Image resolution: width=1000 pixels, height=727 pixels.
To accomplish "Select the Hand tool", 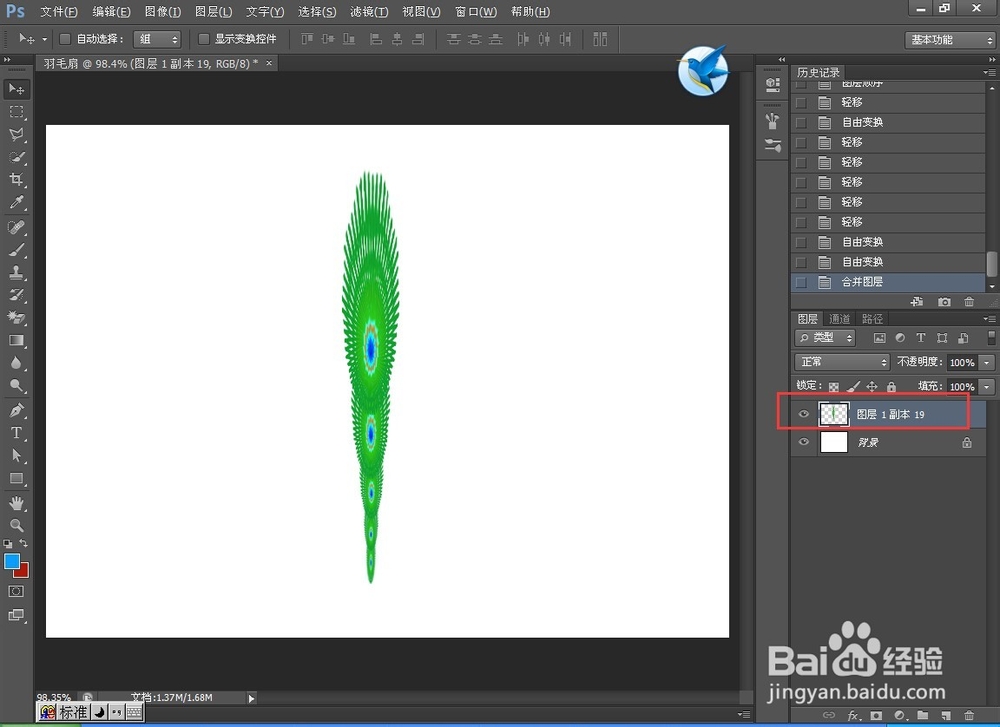I will (17, 503).
